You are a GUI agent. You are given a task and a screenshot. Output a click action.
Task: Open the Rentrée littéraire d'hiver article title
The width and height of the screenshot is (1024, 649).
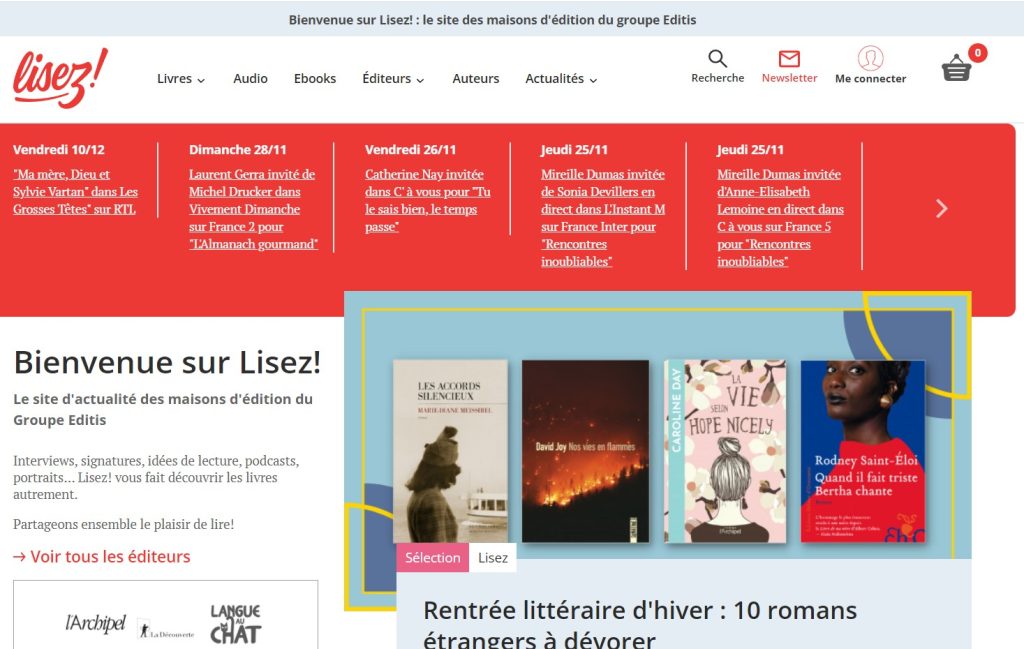point(640,624)
